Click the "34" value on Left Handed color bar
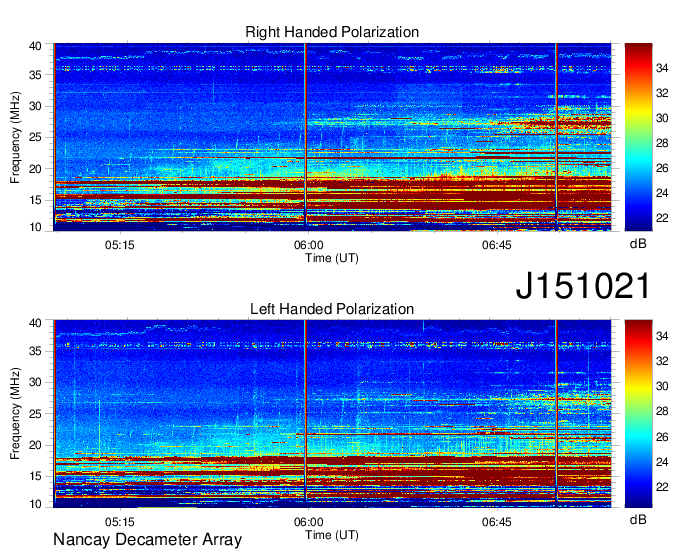This screenshot has height=552, width=680. 662,336
